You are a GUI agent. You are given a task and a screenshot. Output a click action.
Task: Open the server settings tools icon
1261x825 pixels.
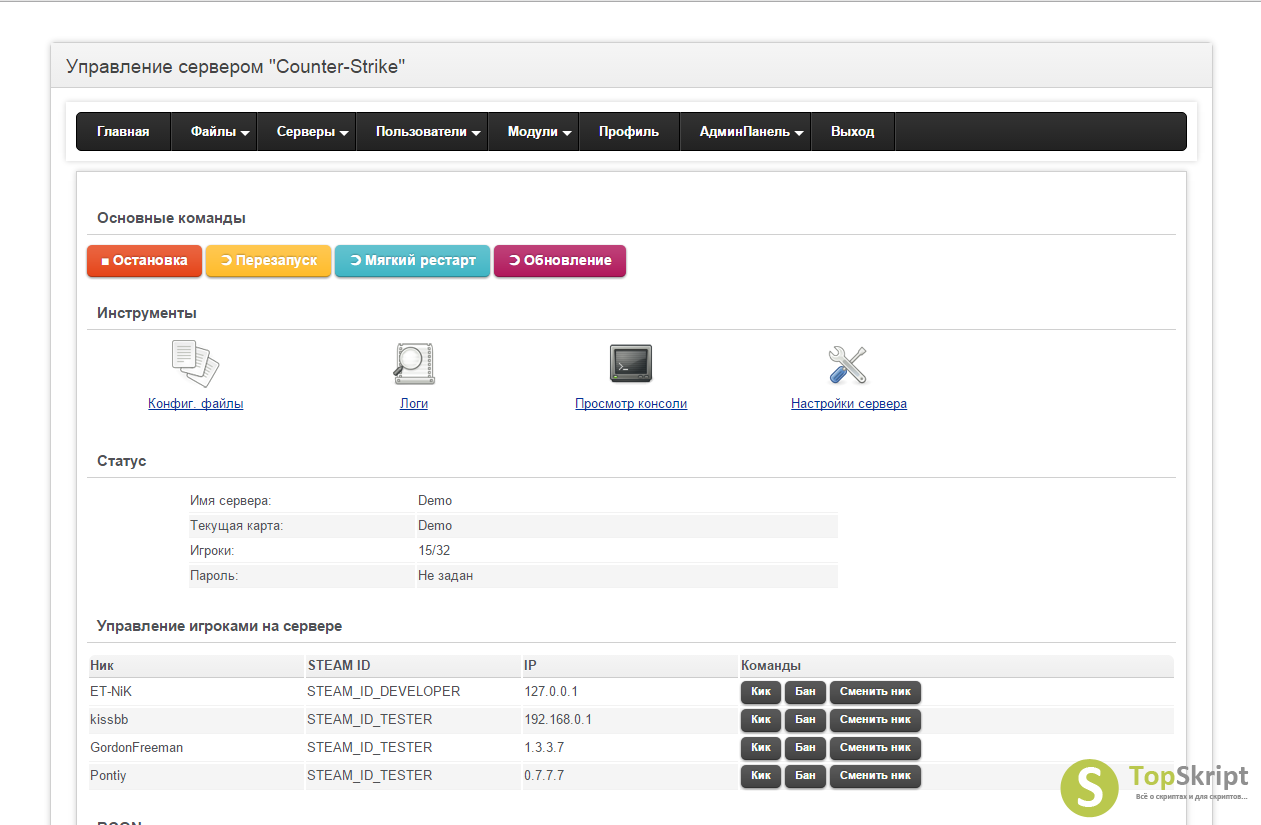848,364
